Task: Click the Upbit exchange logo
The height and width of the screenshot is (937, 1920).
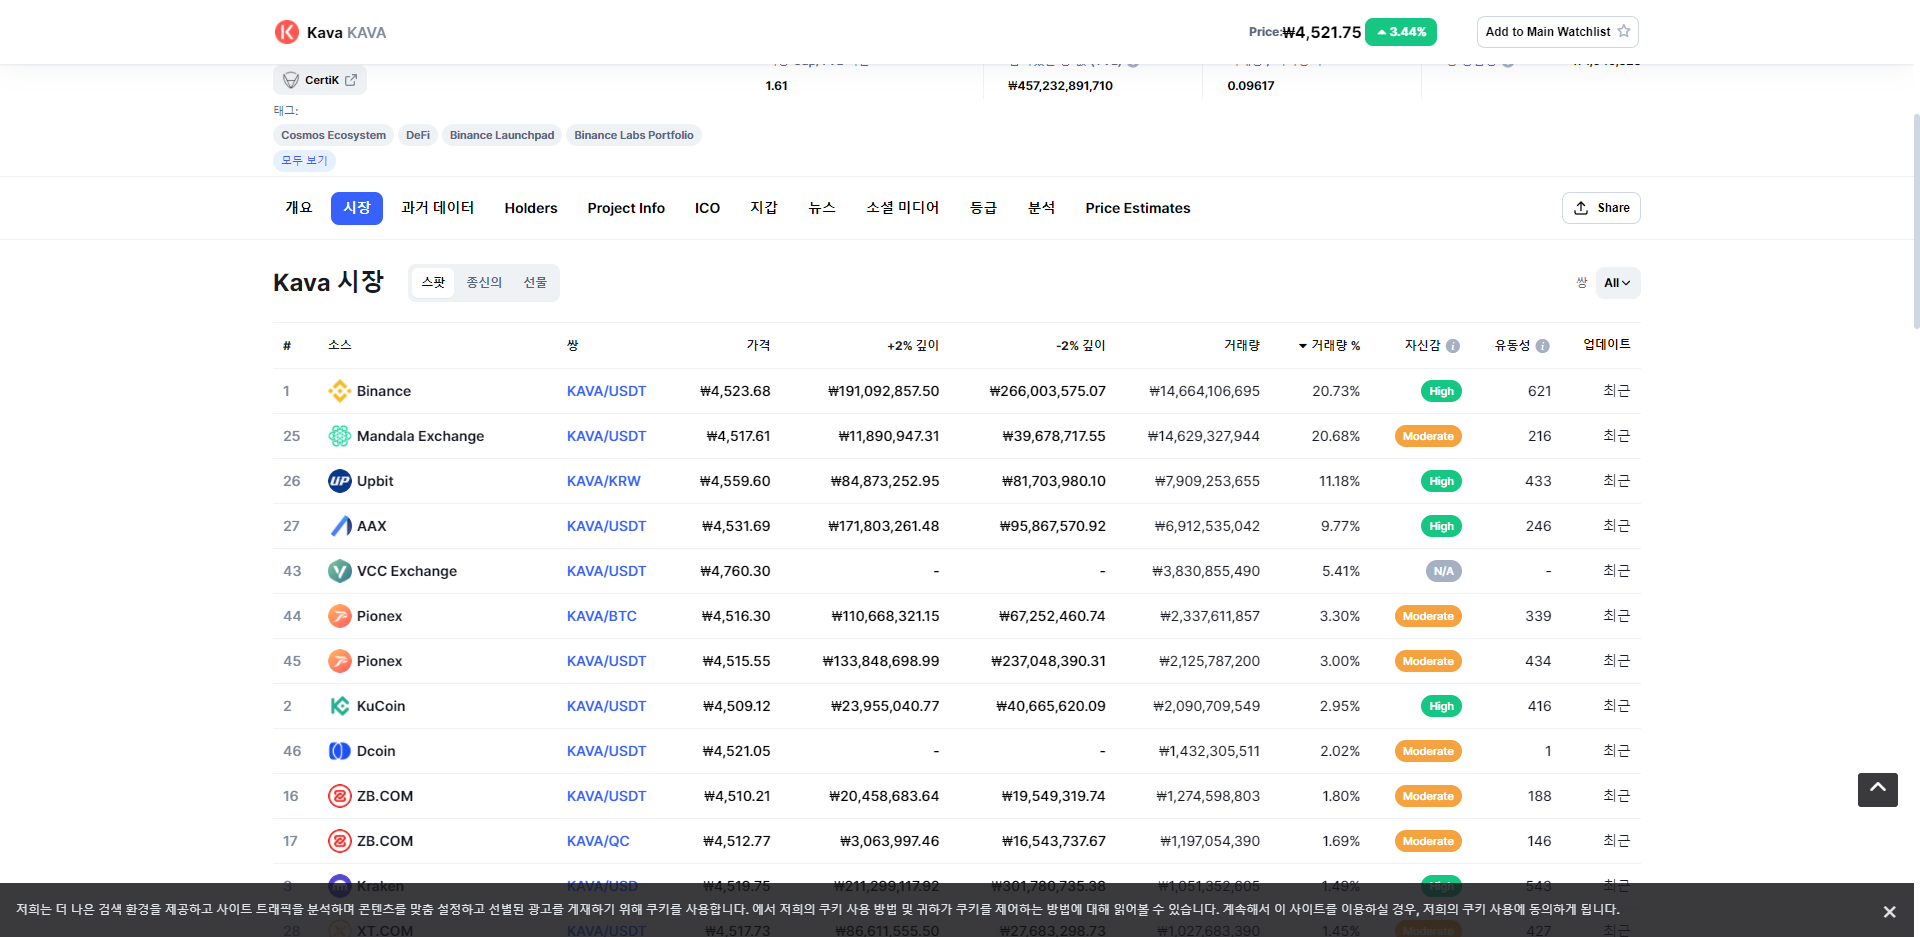Action: point(340,481)
